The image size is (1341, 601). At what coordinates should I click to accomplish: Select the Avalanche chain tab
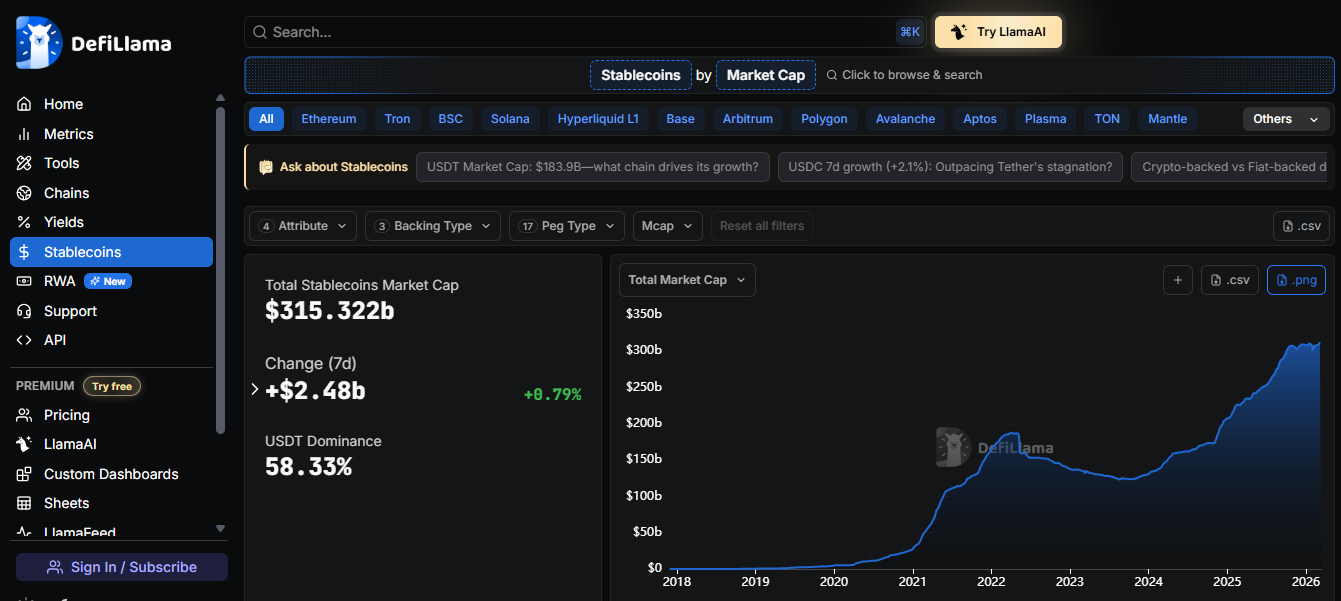click(x=905, y=119)
